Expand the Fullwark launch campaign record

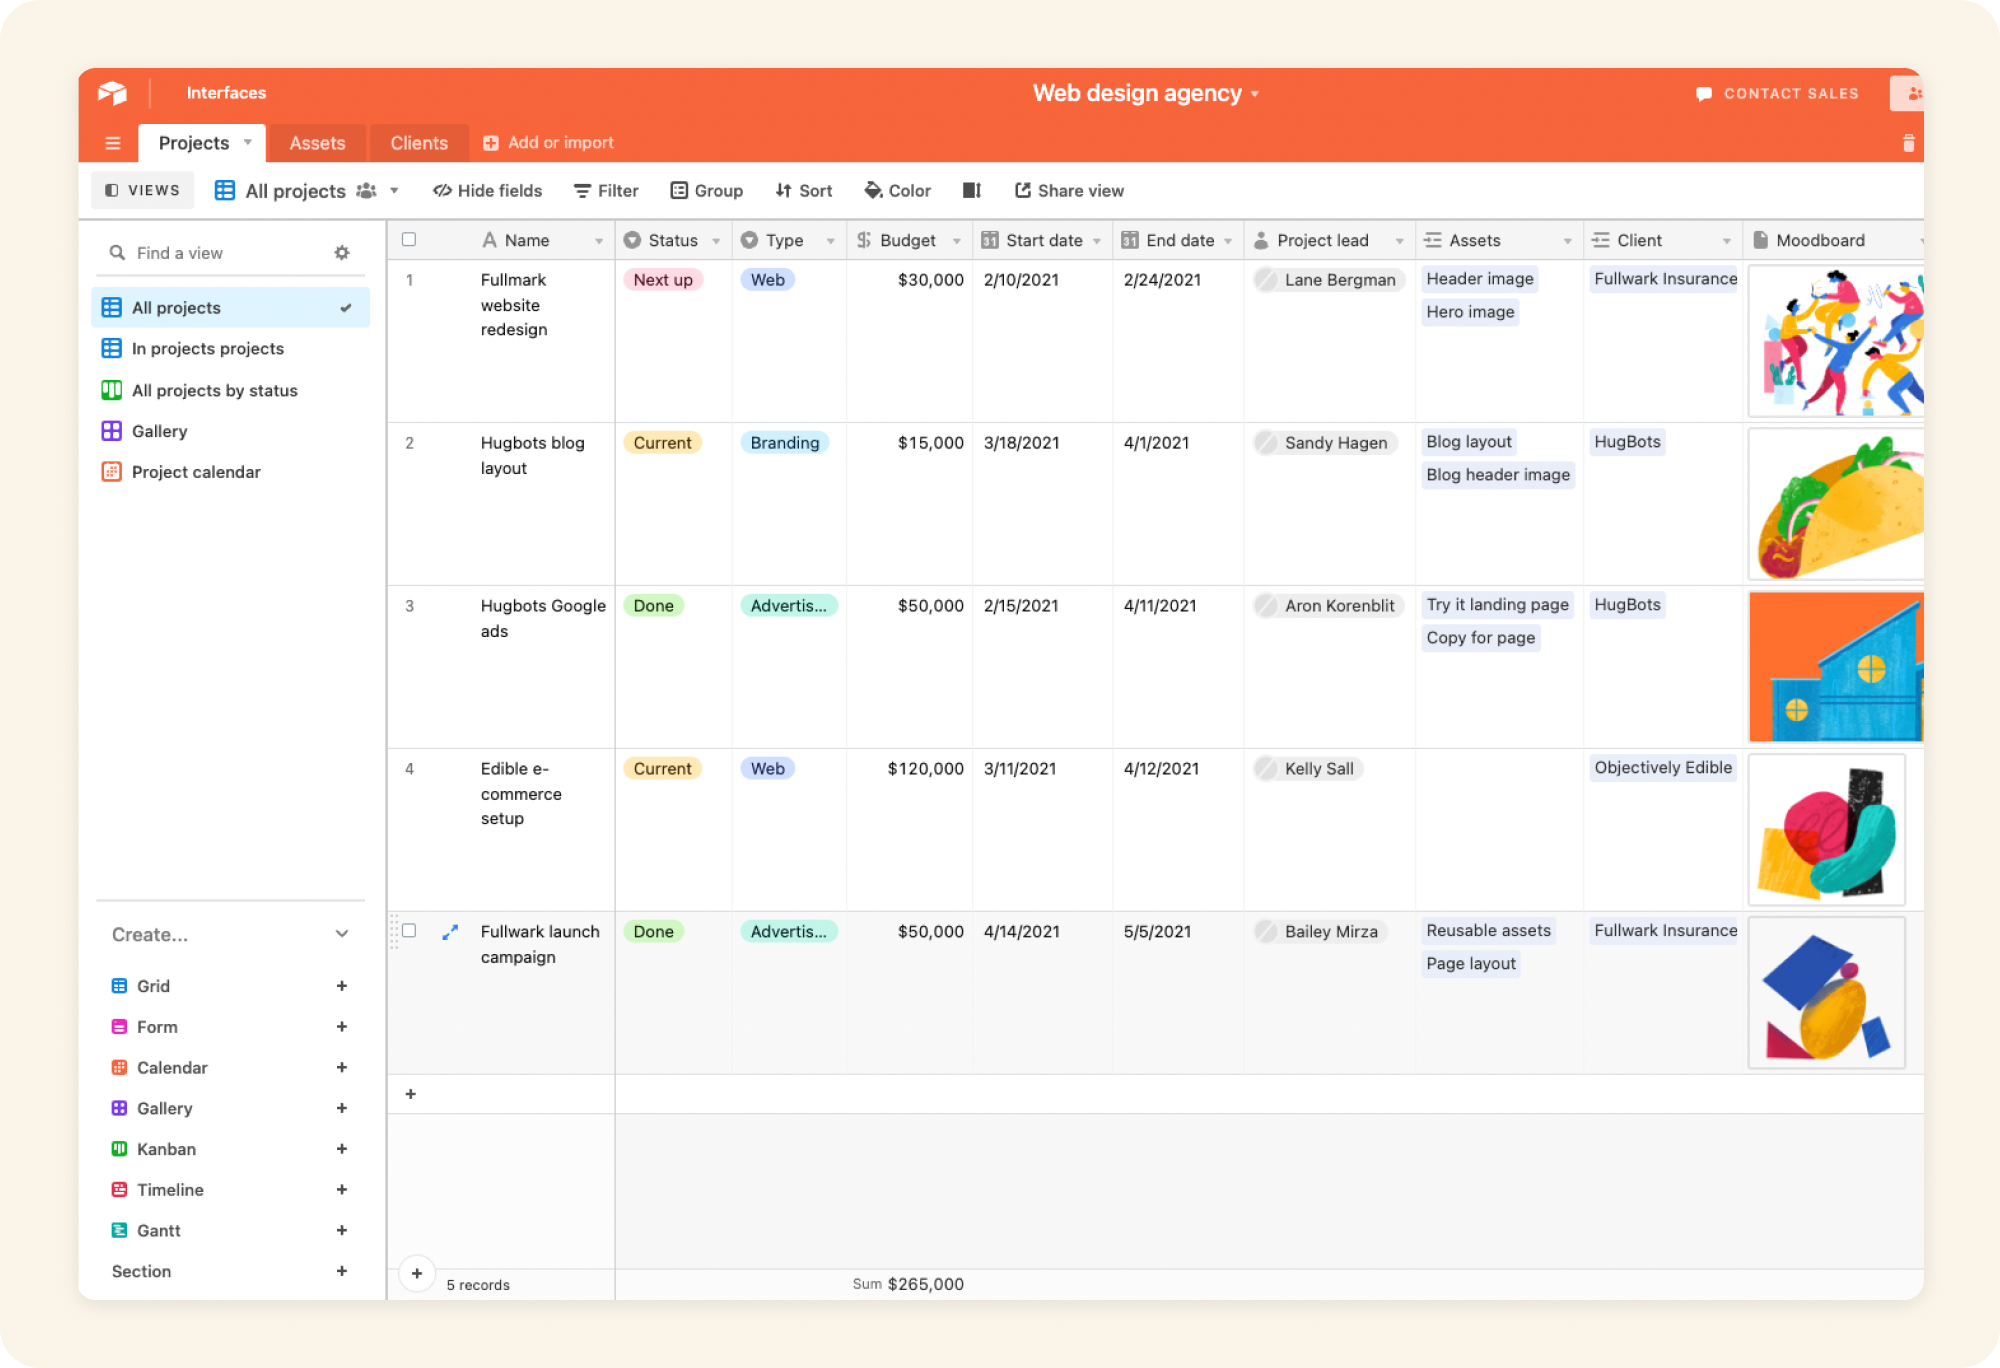(x=450, y=931)
